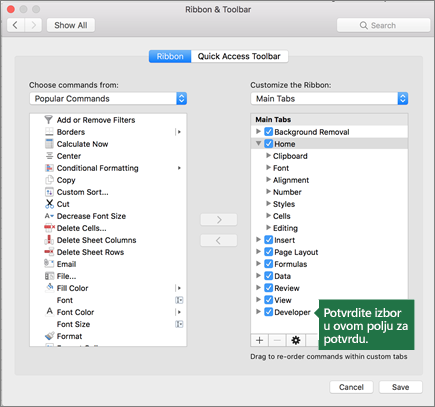Click the gear settings icon below tabs list
Viewport: 435px width, 407px height.
296,340
